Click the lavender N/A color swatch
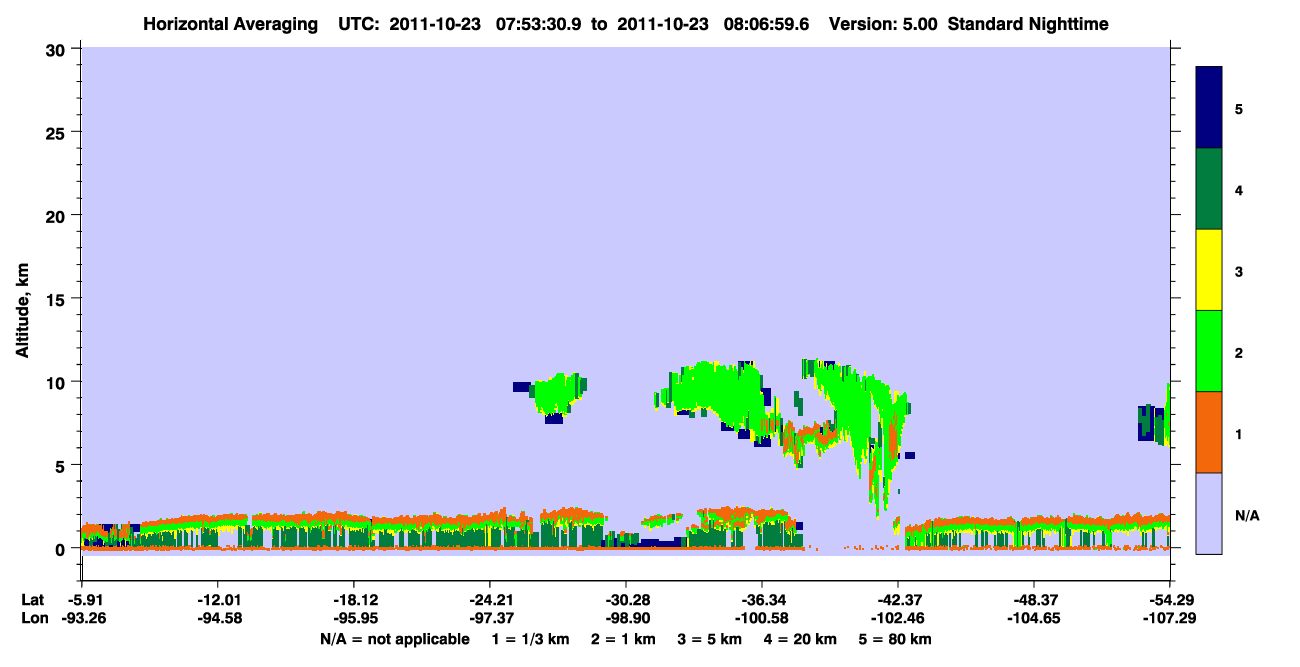This screenshot has height=667, width=1300. click(x=1209, y=513)
